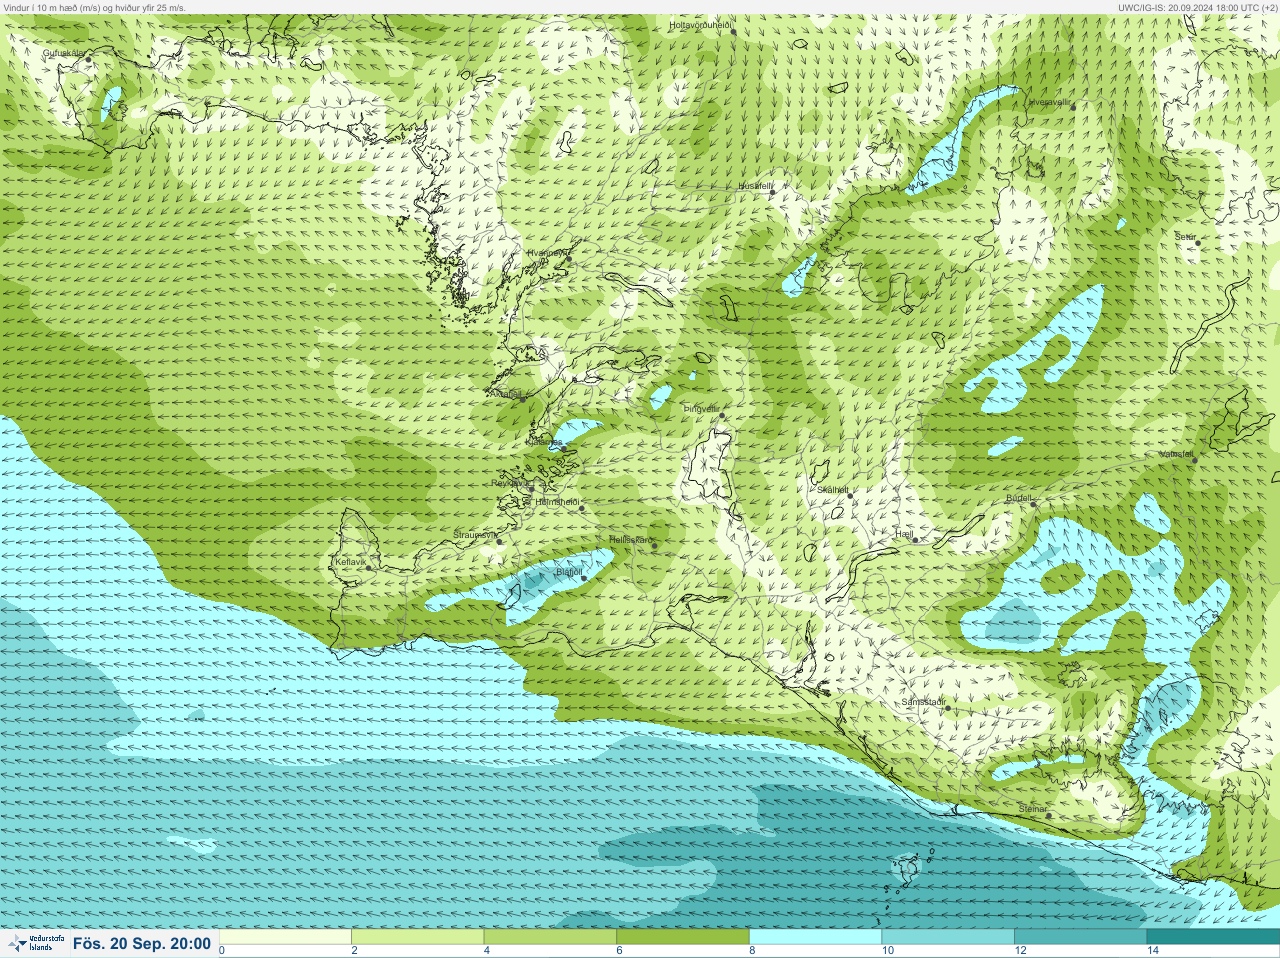This screenshot has height=958, width=1280.
Task: Click the Húsafell station label
Action: [755, 186]
